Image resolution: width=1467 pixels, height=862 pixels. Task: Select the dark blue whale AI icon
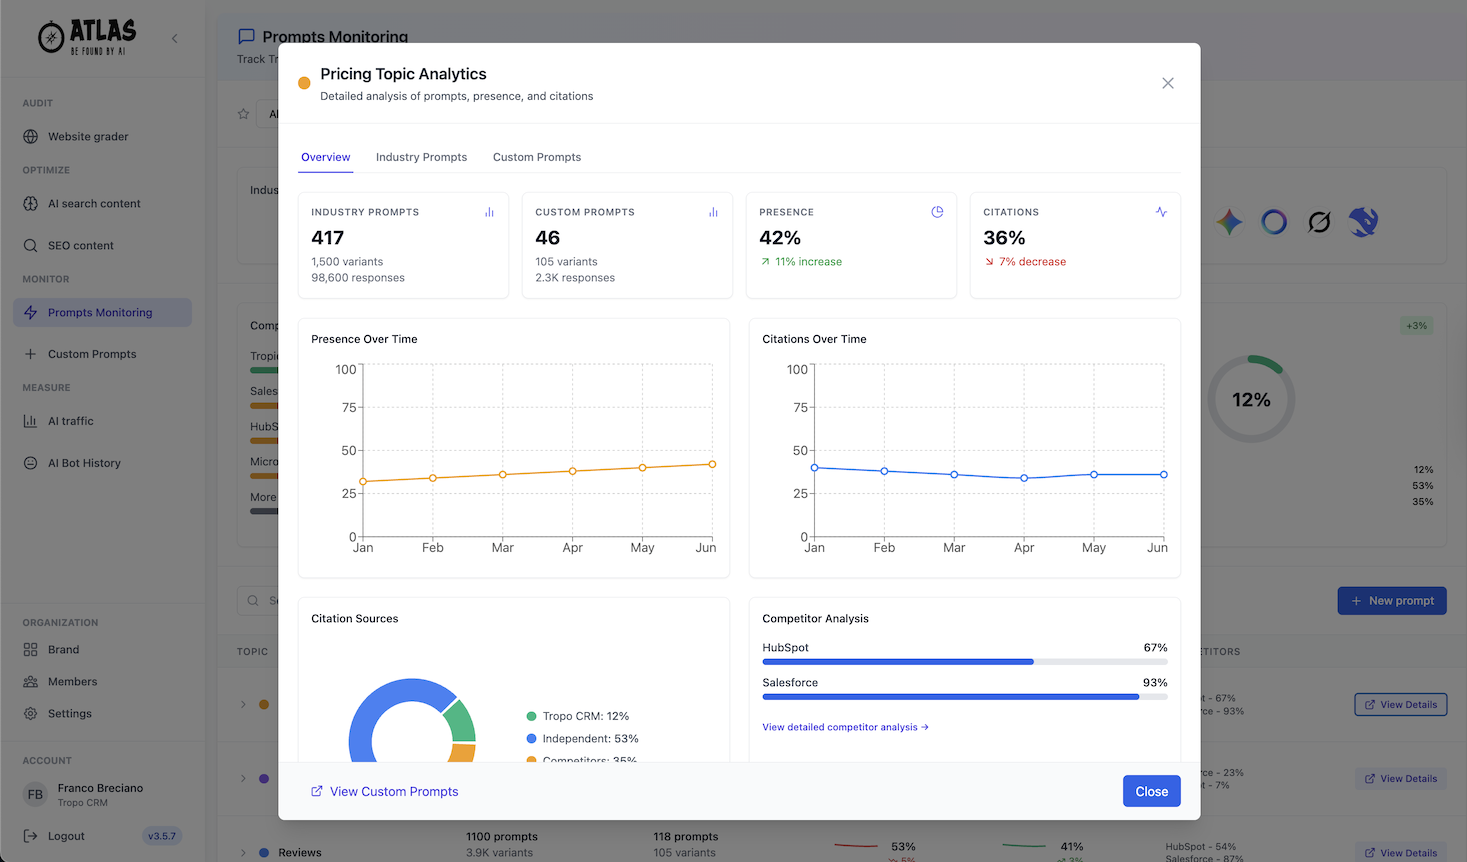1363,222
